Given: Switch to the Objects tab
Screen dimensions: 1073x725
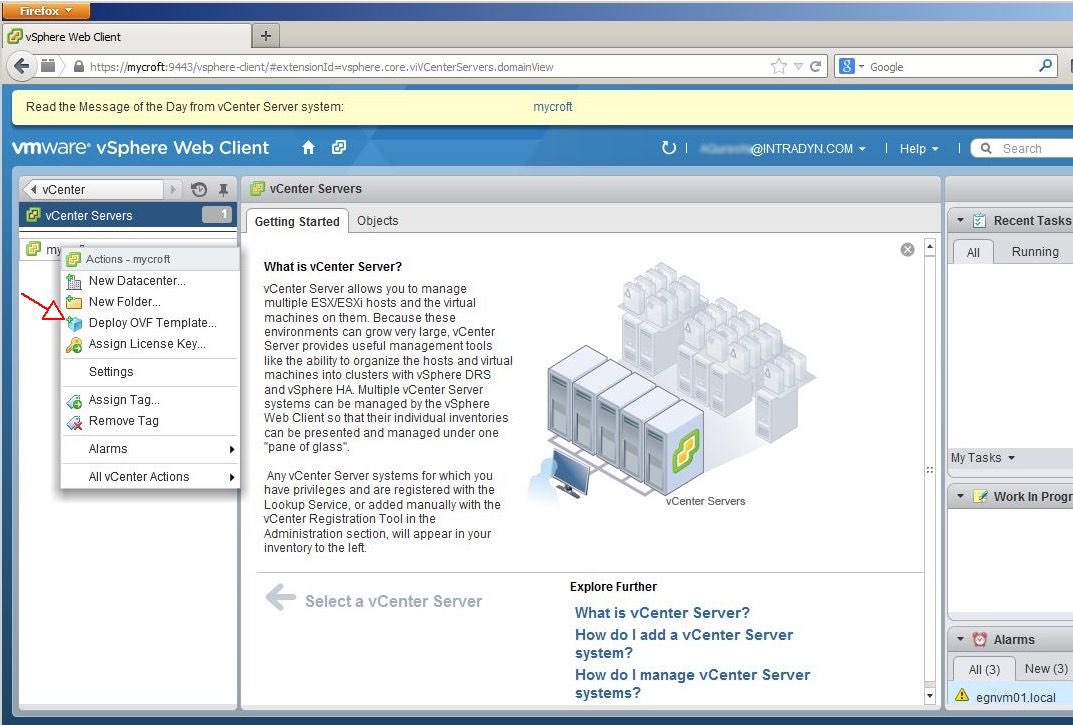Looking at the screenshot, I should pos(377,220).
